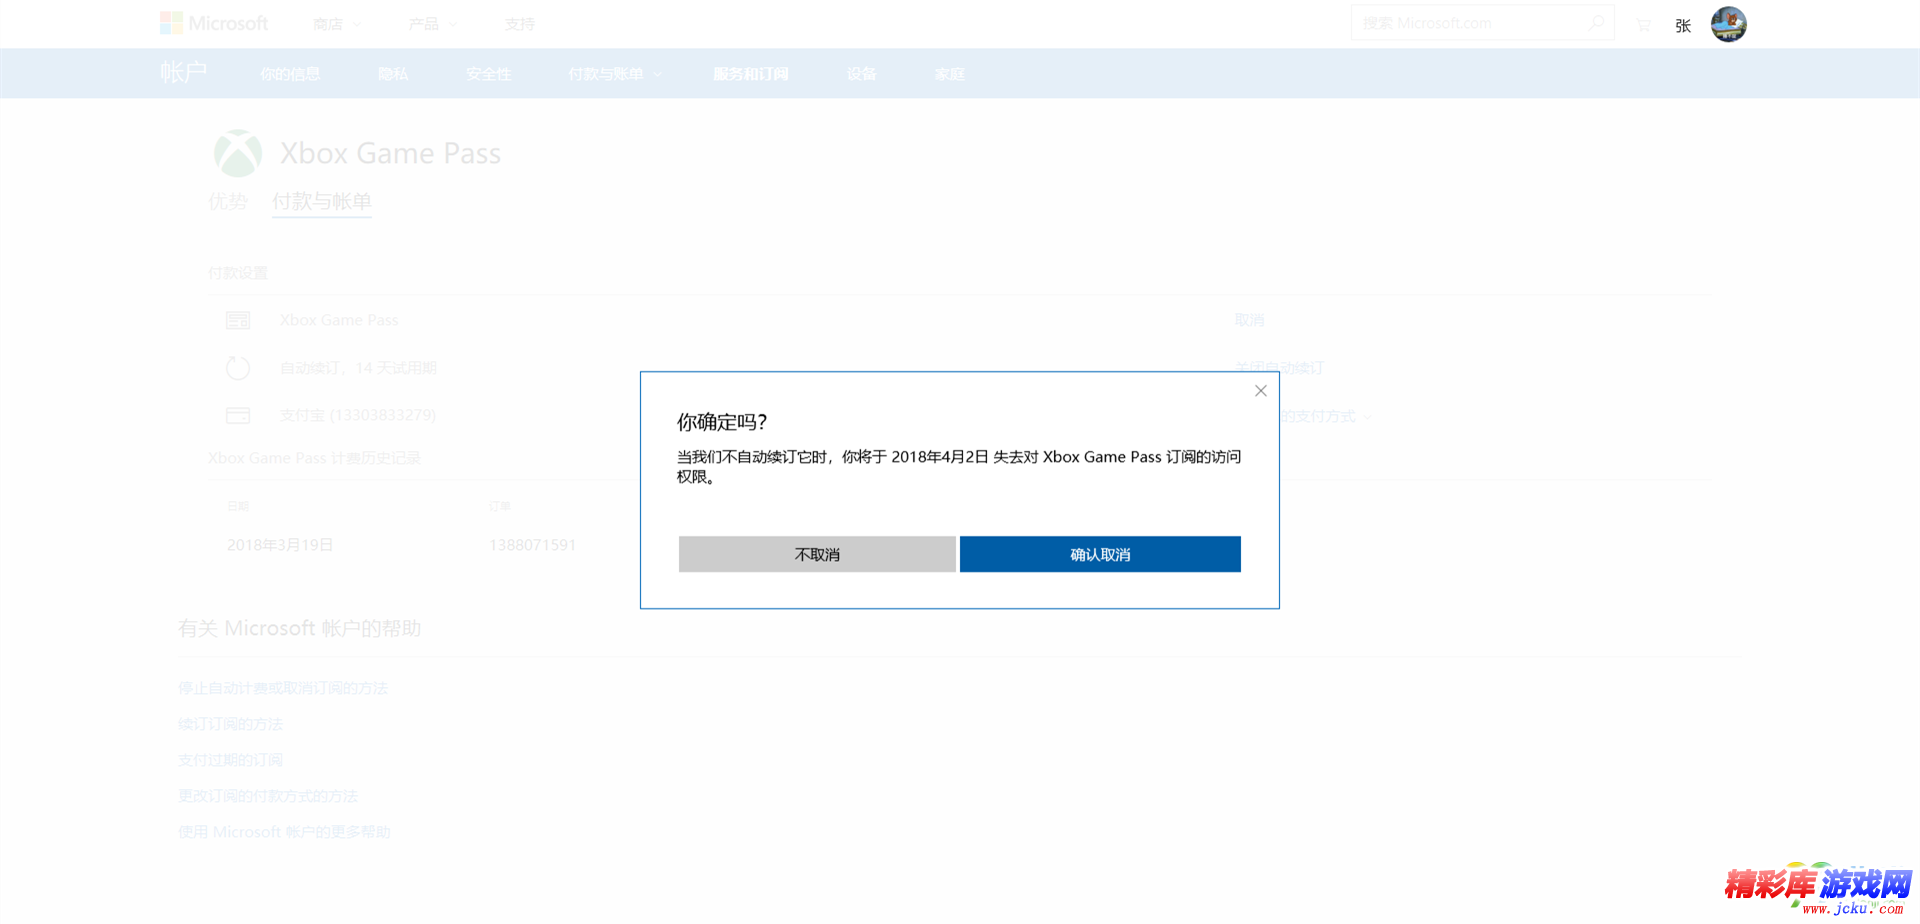Click the search magnifier icon
The image size is (1920, 924).
pyautogui.click(x=1597, y=23)
